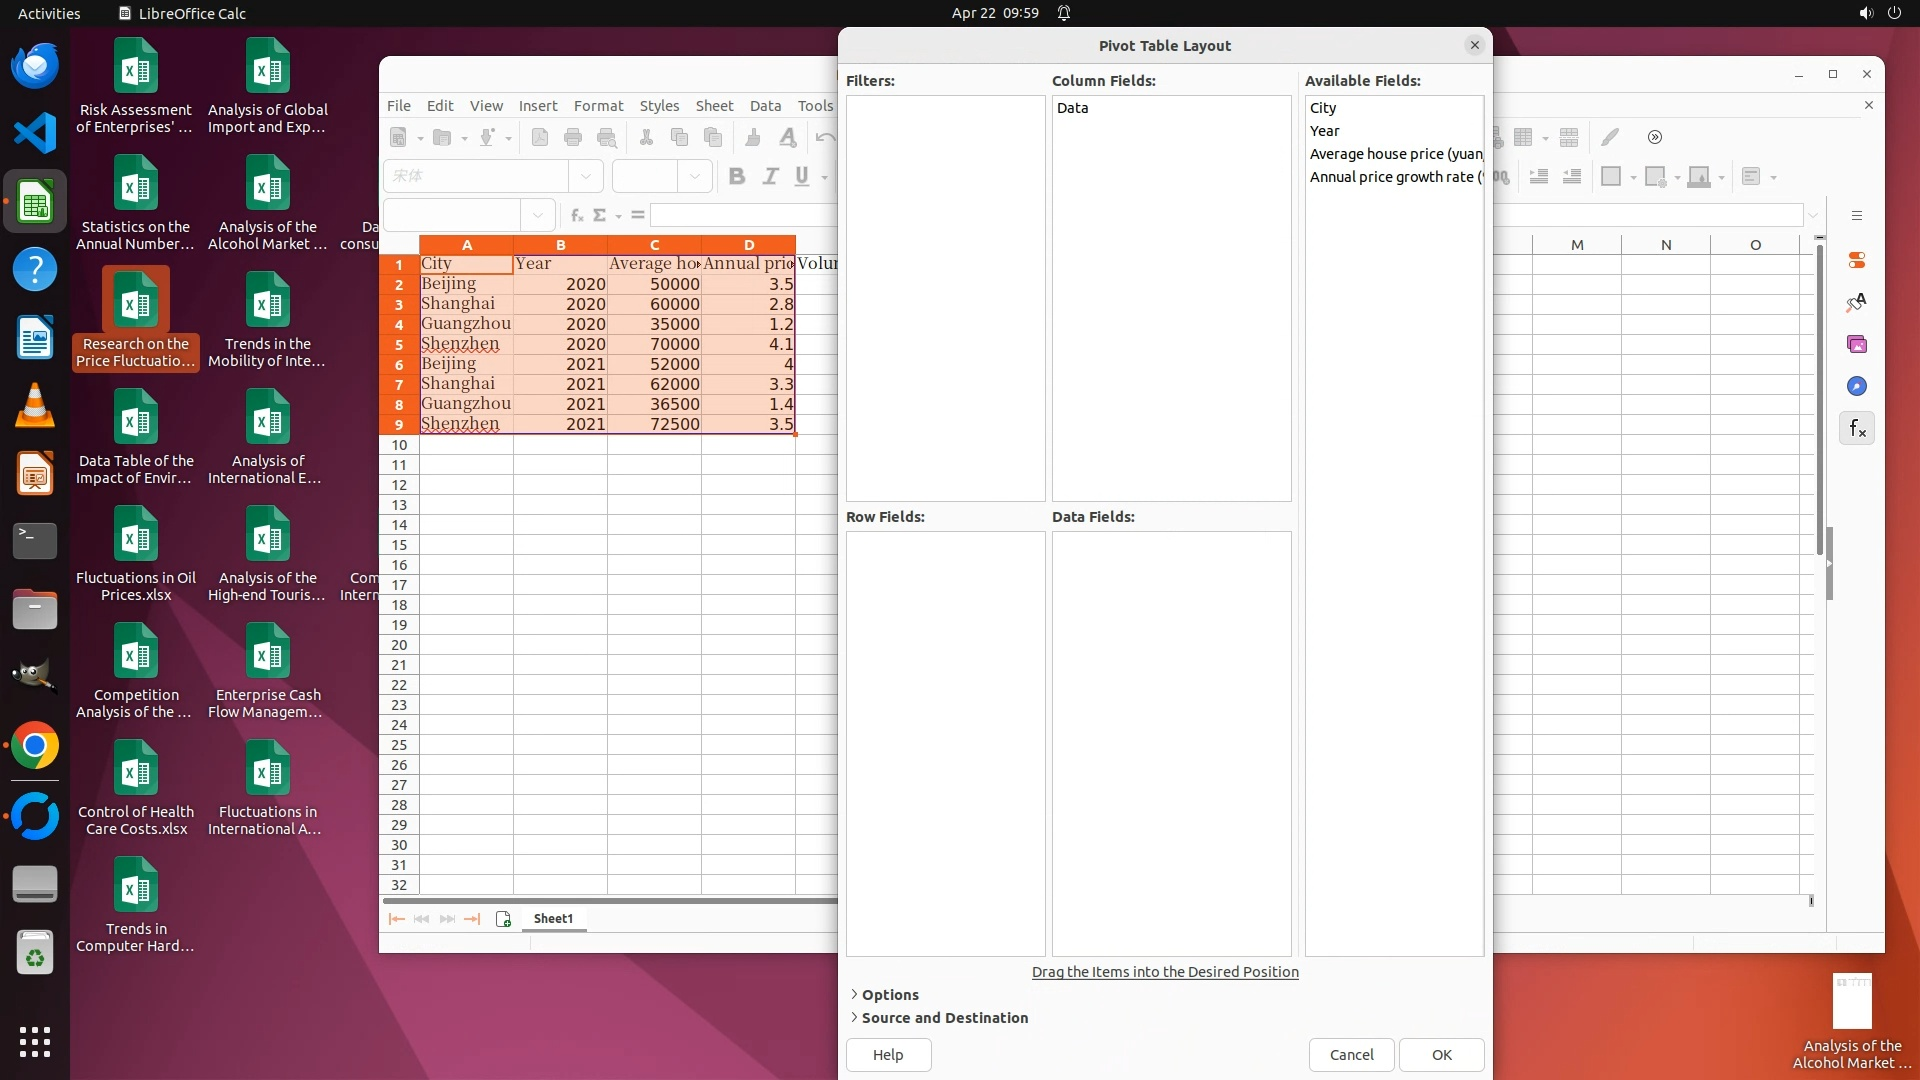Open the sidebar Properties panel
This screenshot has width=1920, height=1080.
pos(1857,261)
